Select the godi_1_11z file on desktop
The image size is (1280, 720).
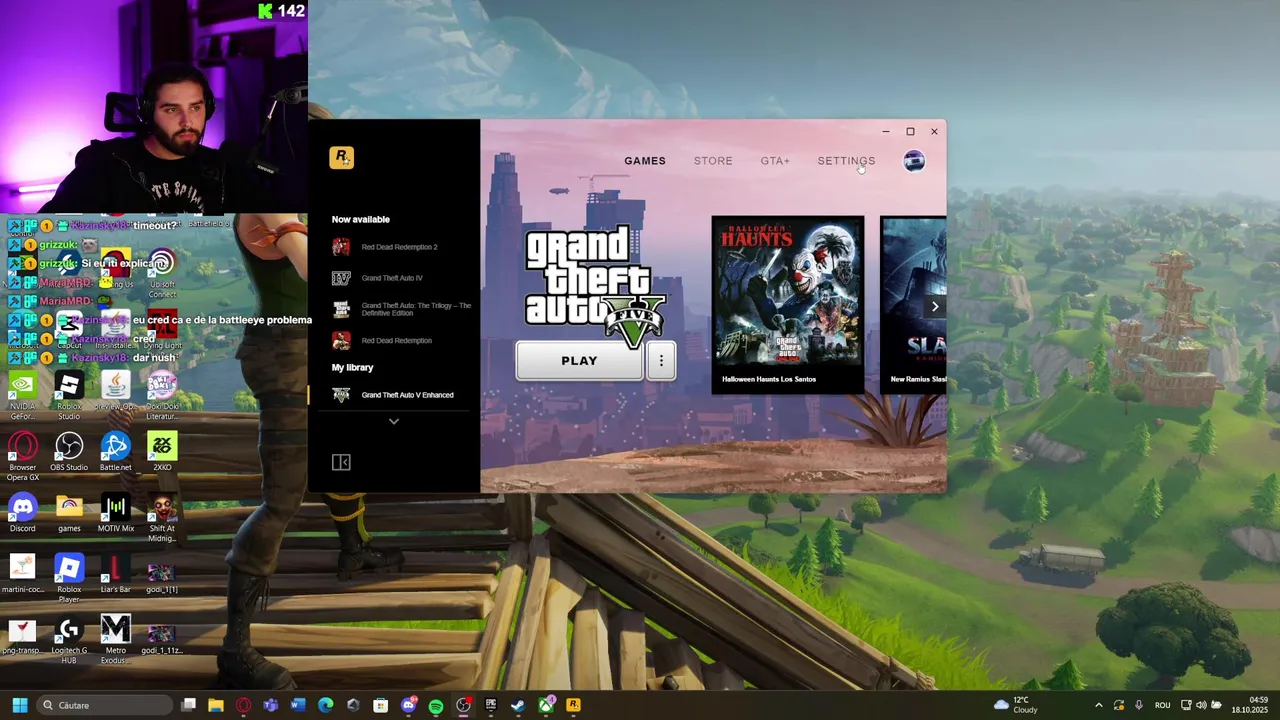[160, 640]
